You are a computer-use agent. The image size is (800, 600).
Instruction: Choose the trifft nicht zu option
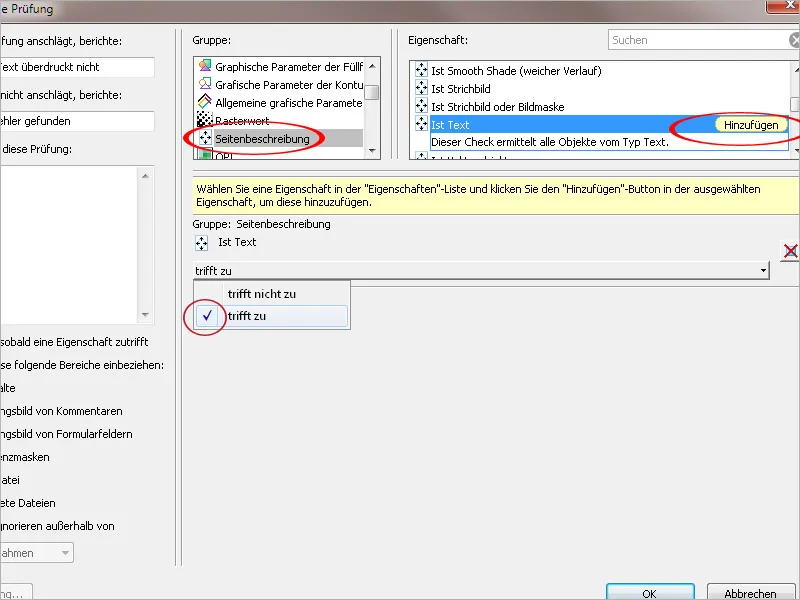point(272,293)
